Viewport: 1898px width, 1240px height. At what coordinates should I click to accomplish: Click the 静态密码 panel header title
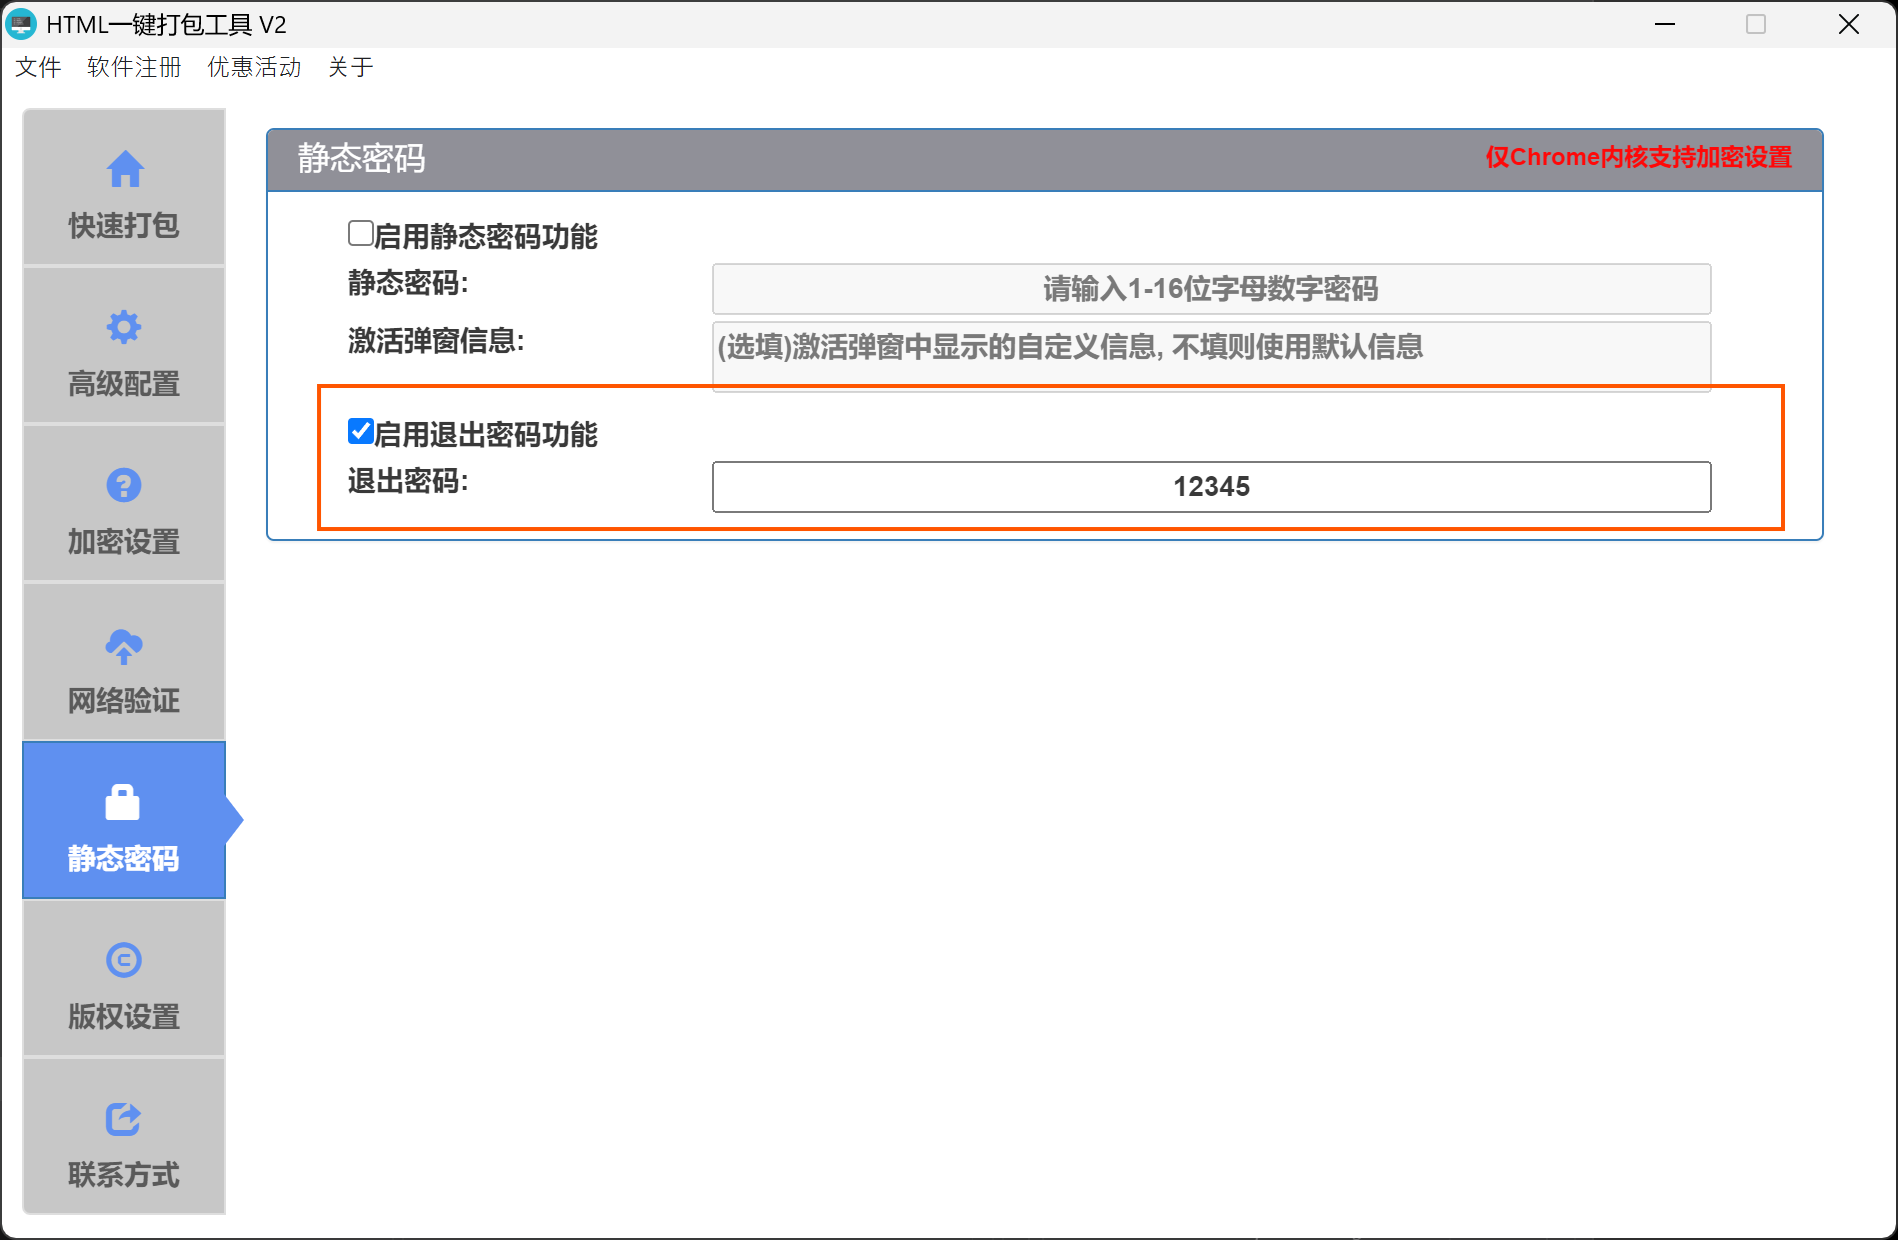(x=361, y=158)
